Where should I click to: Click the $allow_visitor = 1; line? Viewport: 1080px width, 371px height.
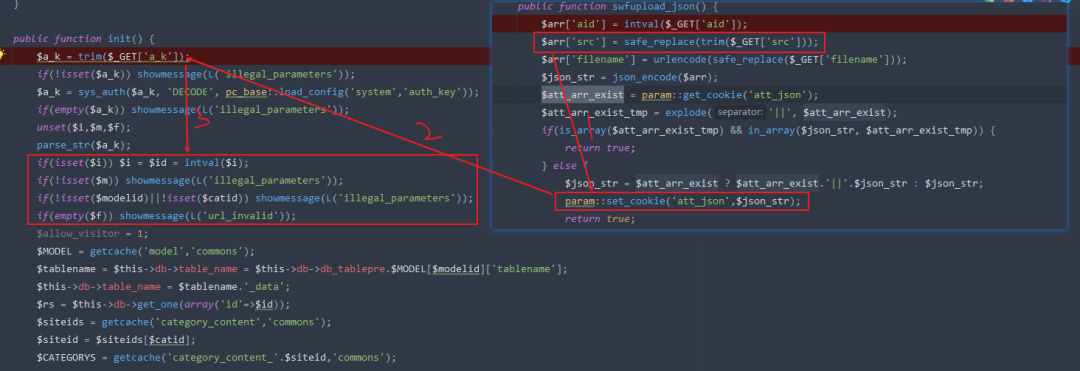coord(92,233)
